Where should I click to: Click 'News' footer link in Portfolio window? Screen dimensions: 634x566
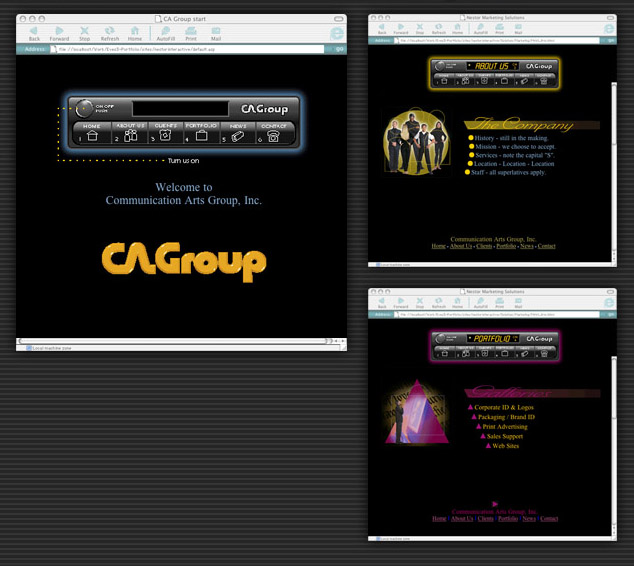tap(529, 518)
